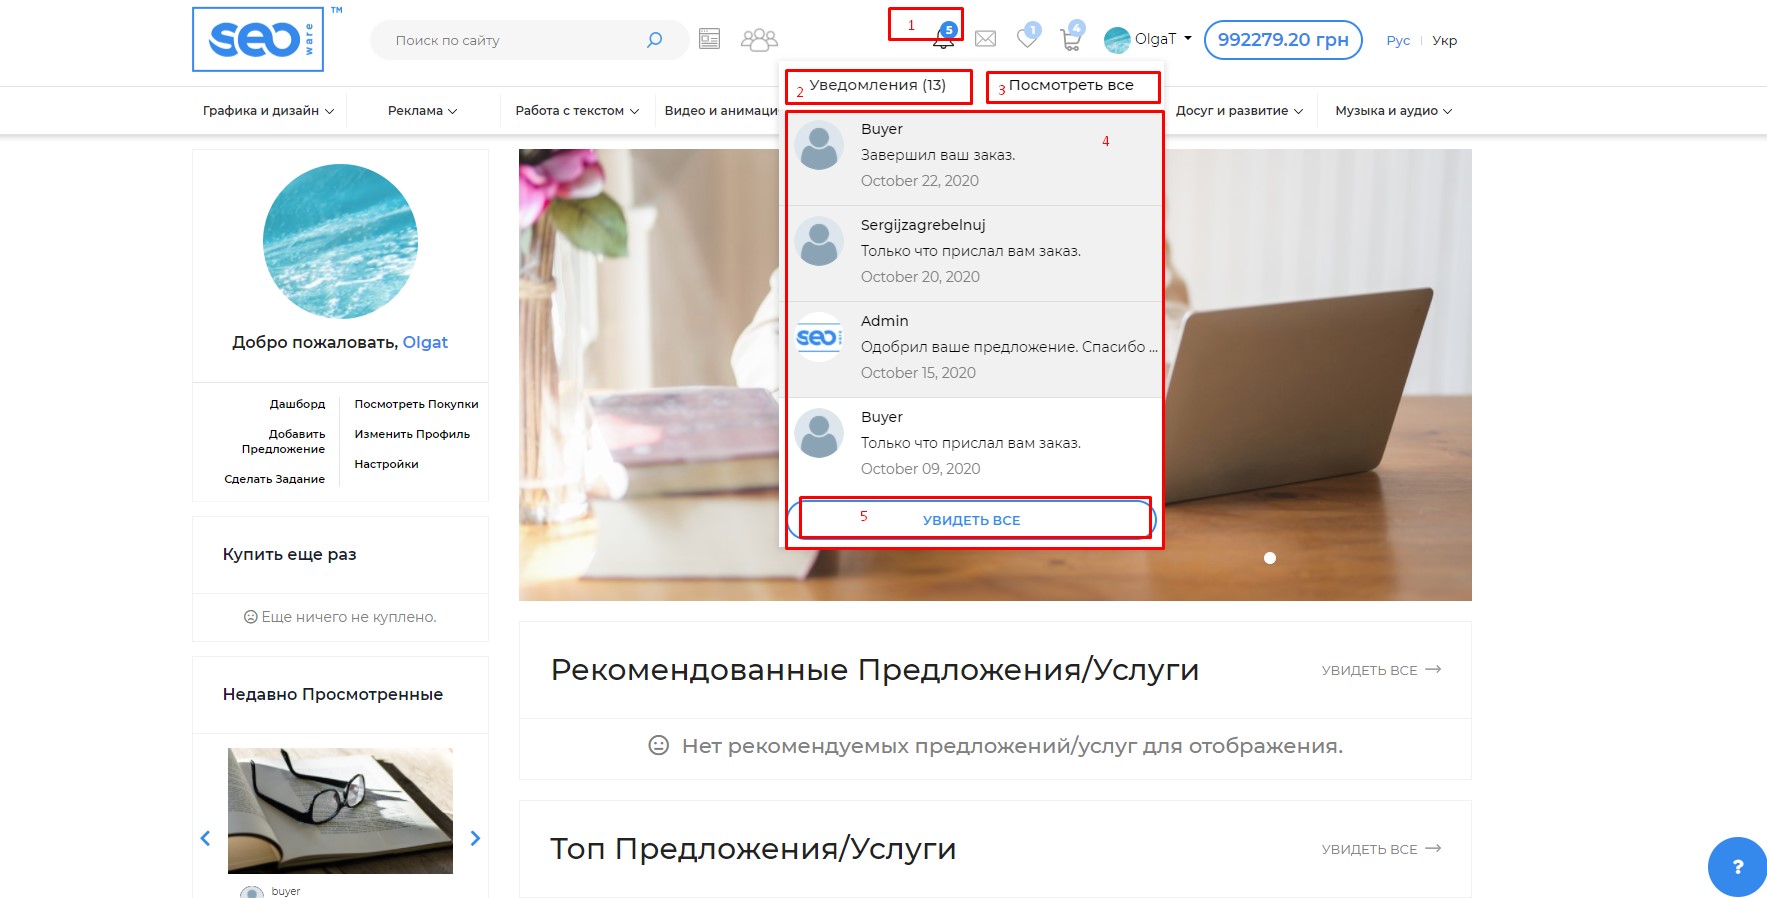
Task: Click the community users icon
Action: pos(759,40)
